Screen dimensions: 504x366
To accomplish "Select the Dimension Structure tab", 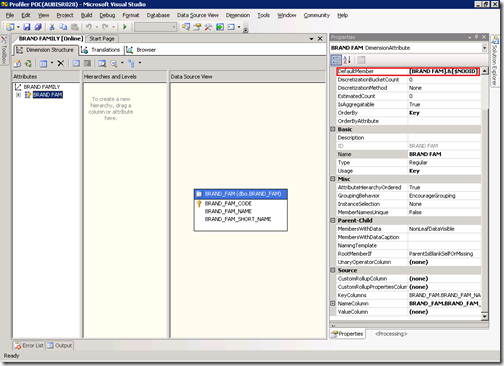I will click(45, 50).
